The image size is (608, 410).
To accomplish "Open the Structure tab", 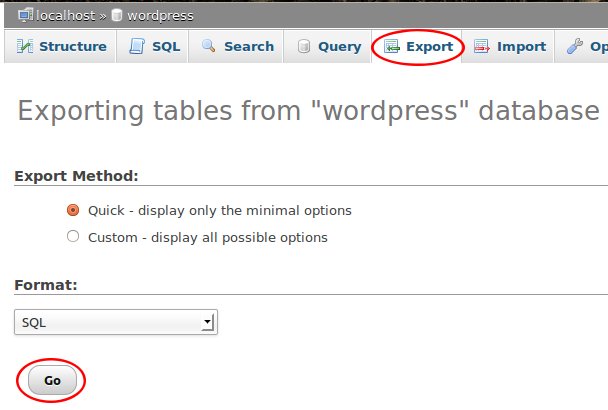I will click(x=60, y=46).
